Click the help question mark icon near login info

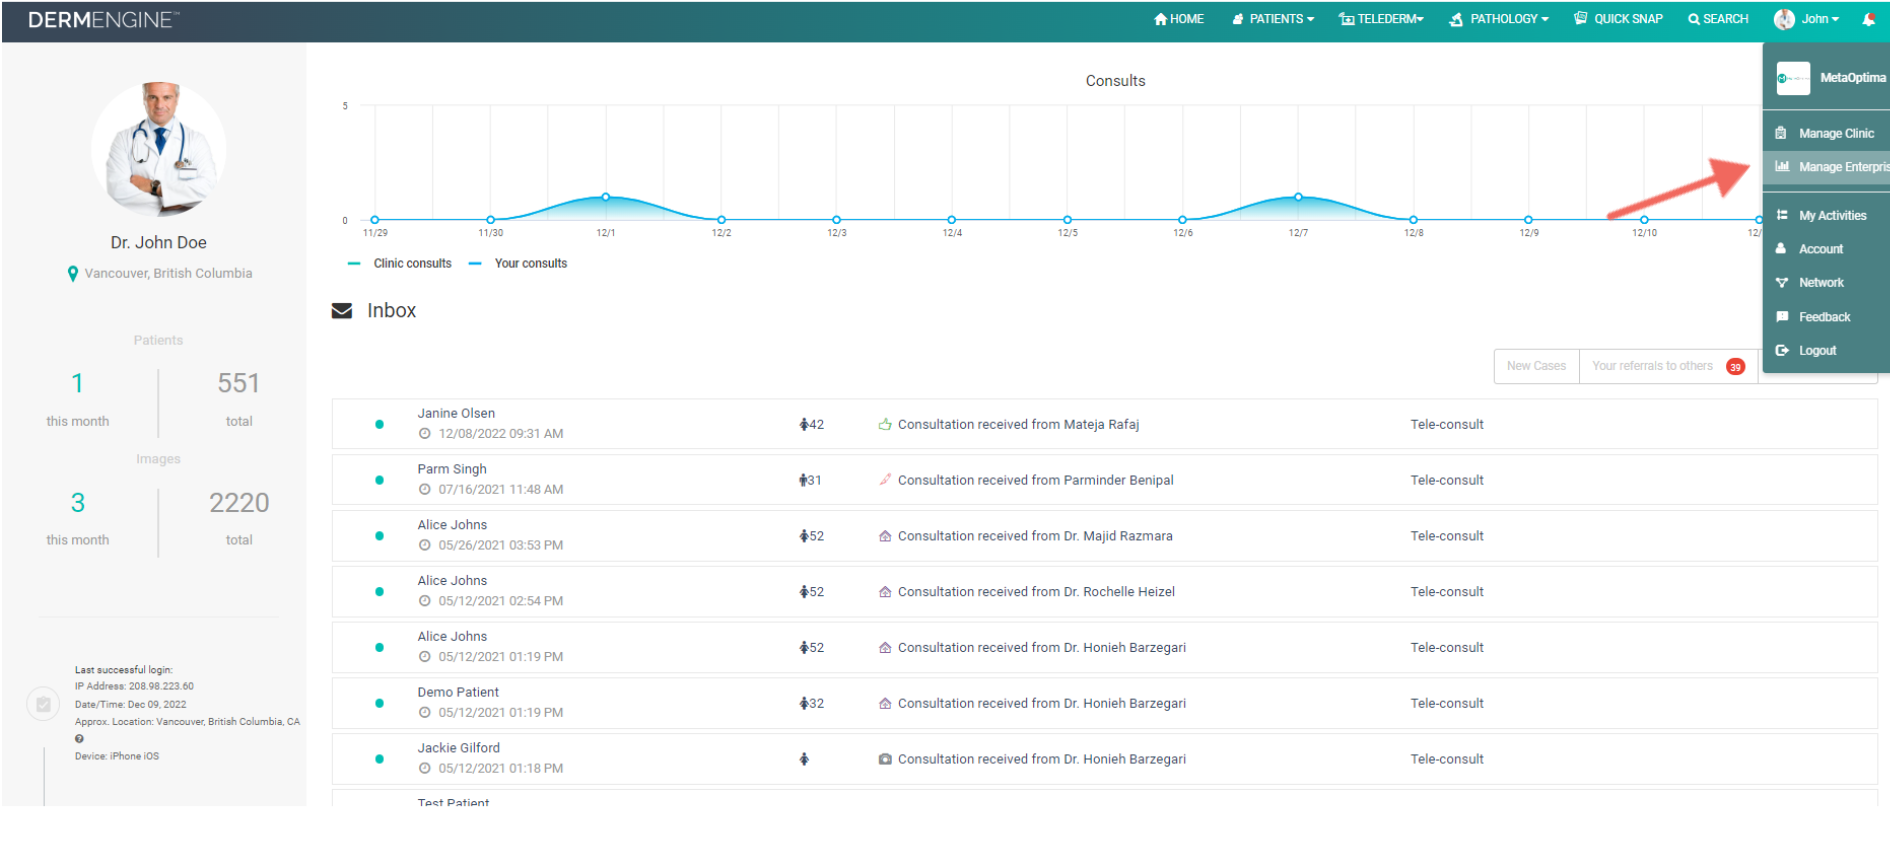tap(79, 739)
